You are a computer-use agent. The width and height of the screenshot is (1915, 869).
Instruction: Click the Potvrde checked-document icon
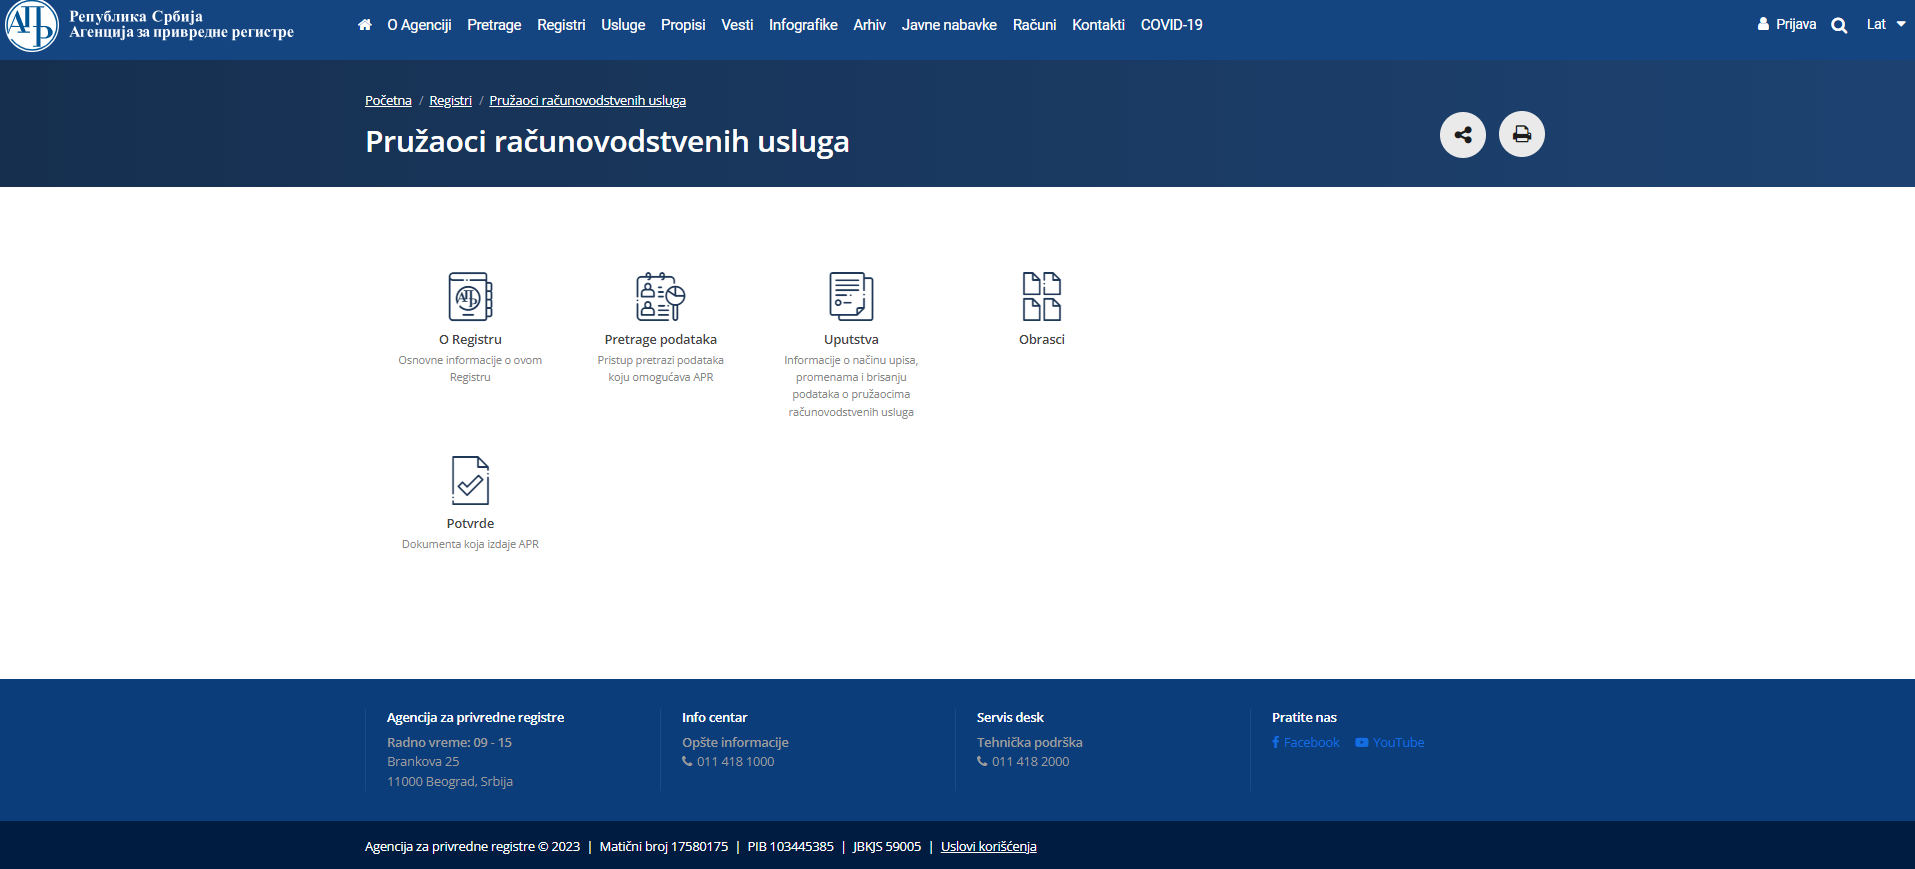(x=470, y=480)
